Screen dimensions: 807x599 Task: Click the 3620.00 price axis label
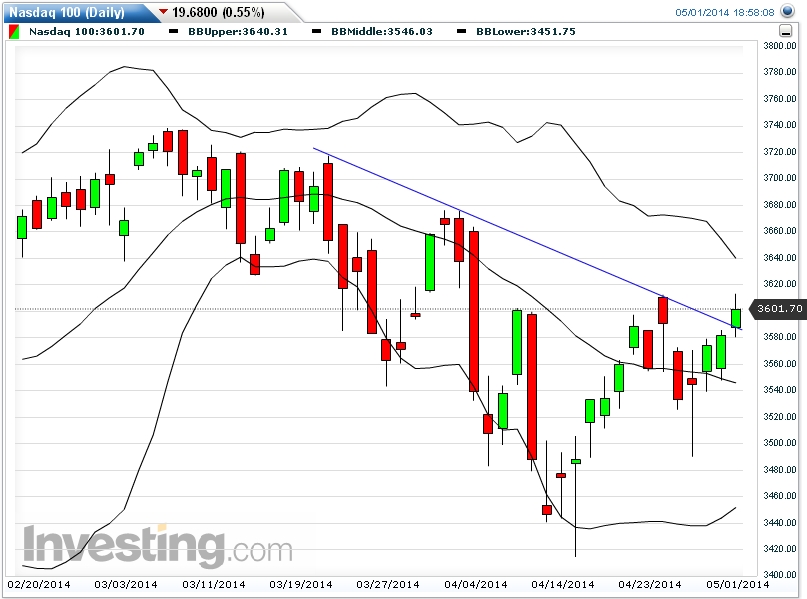[779, 284]
